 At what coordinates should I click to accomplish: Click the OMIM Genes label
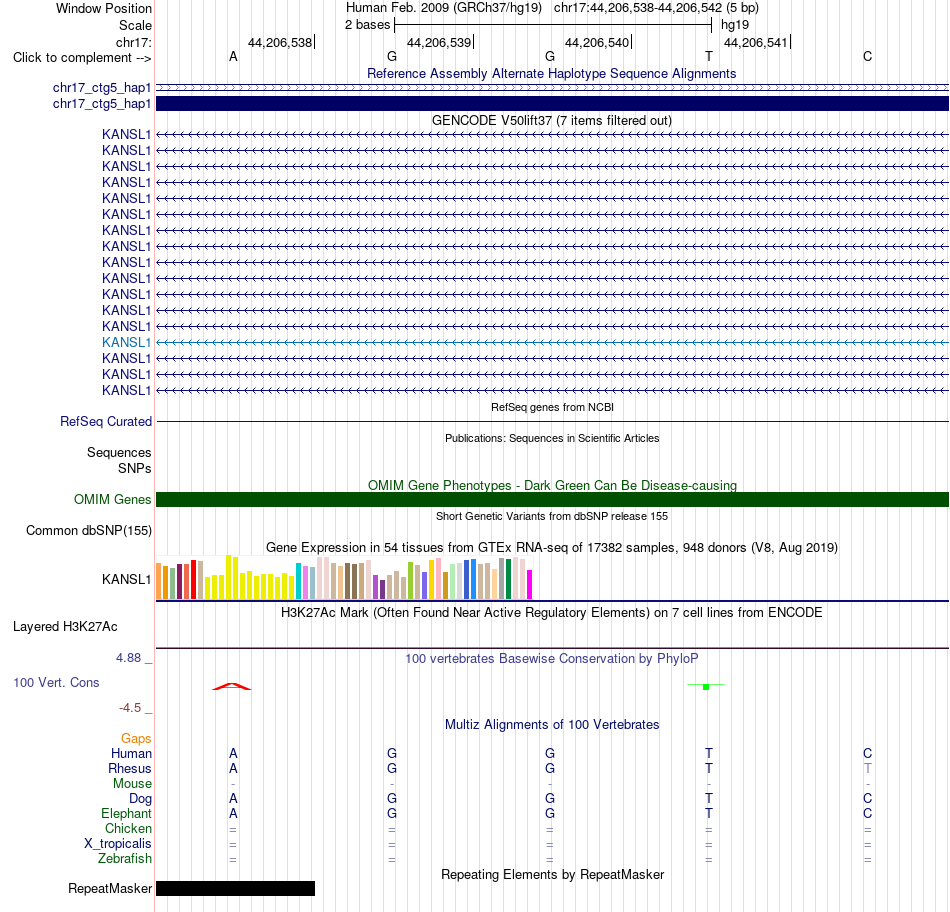[x=112, y=499]
